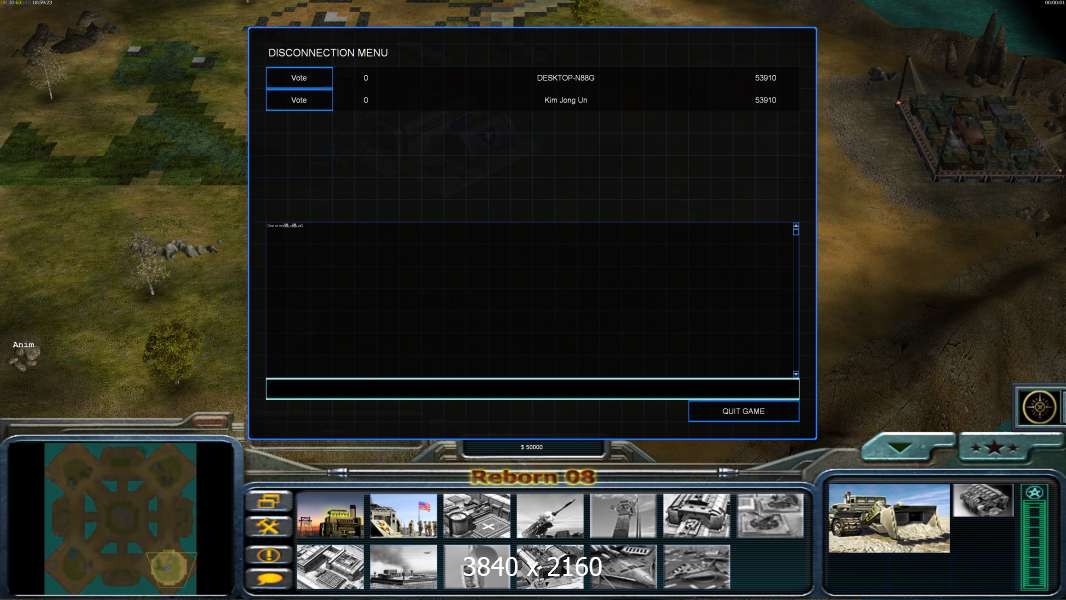Click the Vote button for DESKTOP-N88G
Screen dimensions: 1066x600
(299, 78)
